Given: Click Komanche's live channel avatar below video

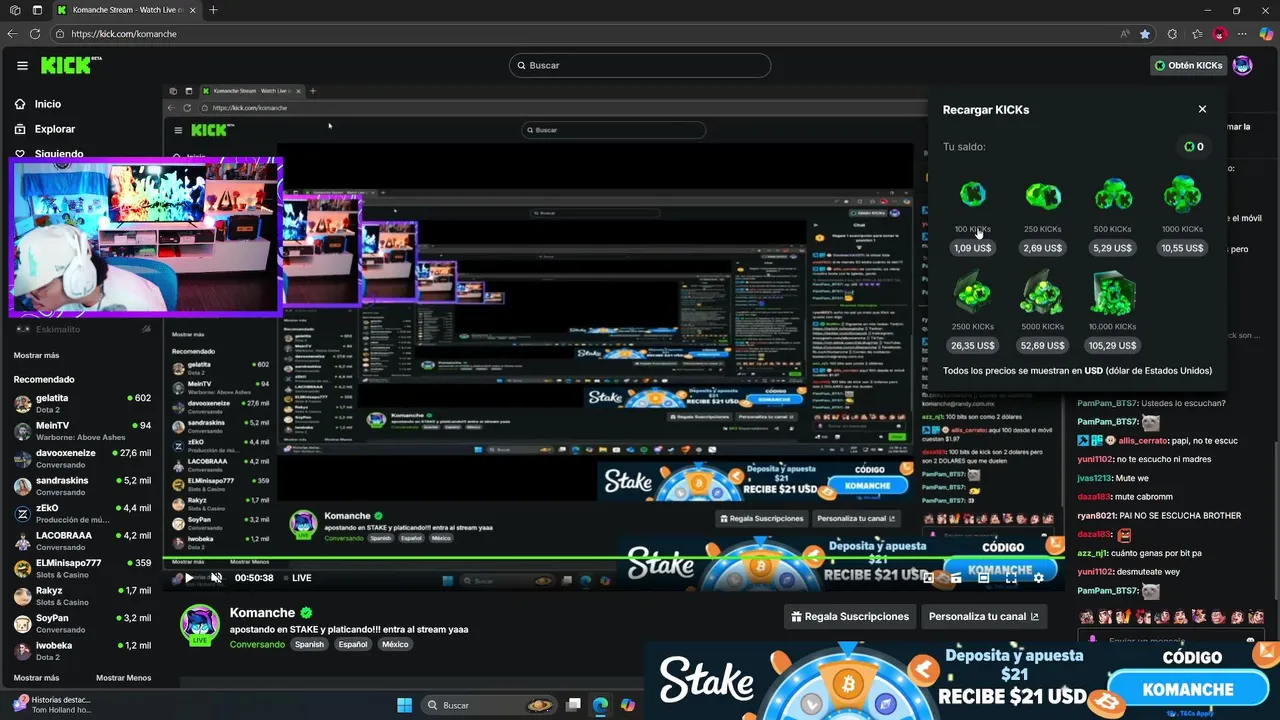Looking at the screenshot, I should tap(199, 624).
